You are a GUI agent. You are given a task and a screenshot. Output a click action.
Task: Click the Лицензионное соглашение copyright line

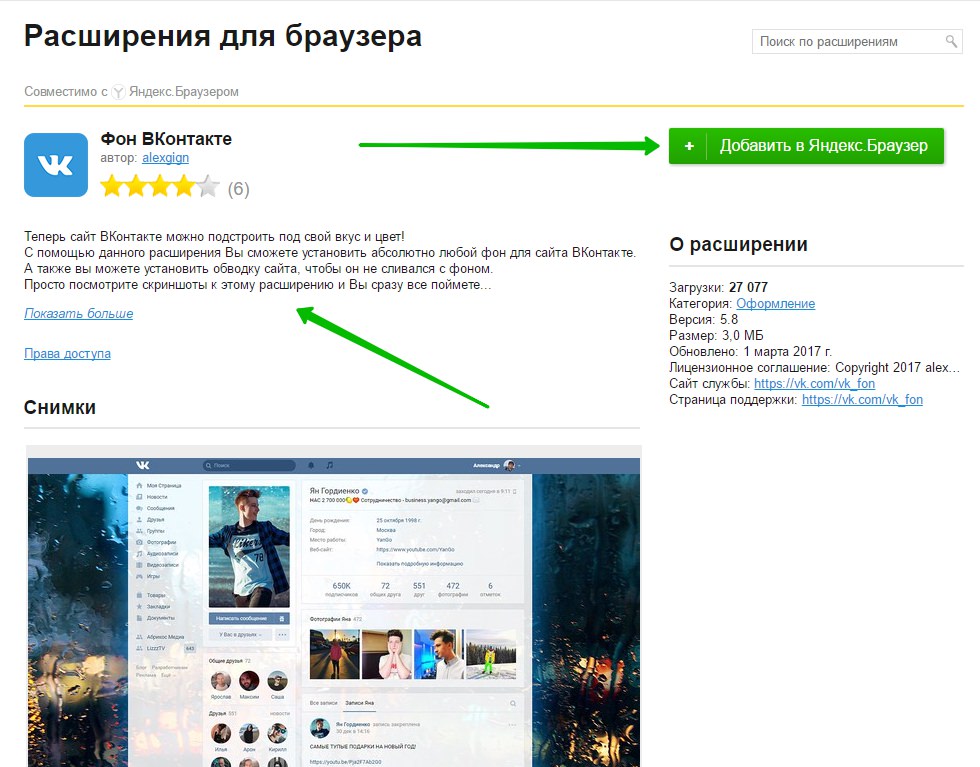[x=814, y=368]
